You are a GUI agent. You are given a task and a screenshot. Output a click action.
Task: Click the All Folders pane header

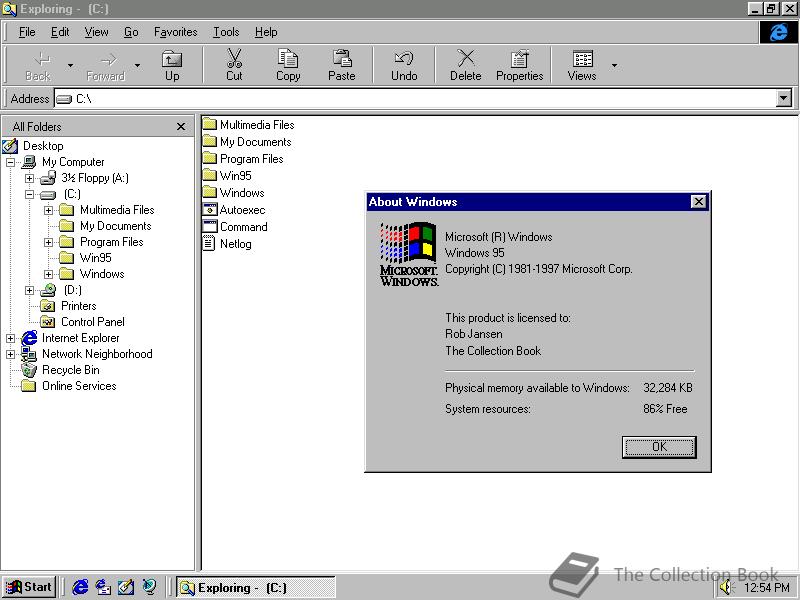pos(97,127)
